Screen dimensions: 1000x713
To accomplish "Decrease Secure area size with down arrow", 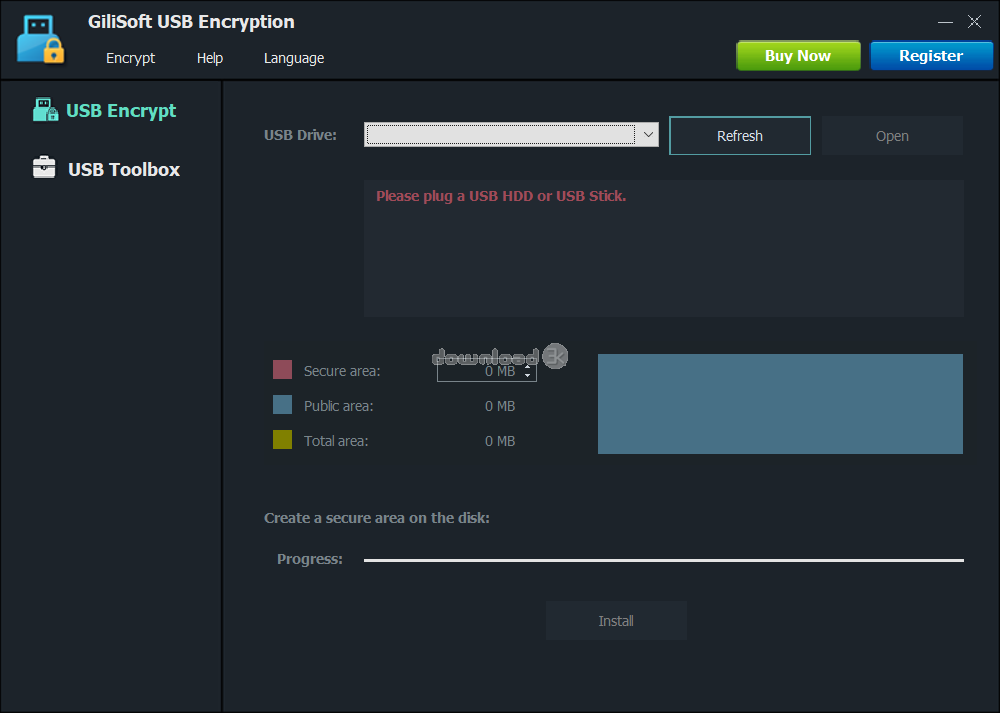I will point(527,376).
